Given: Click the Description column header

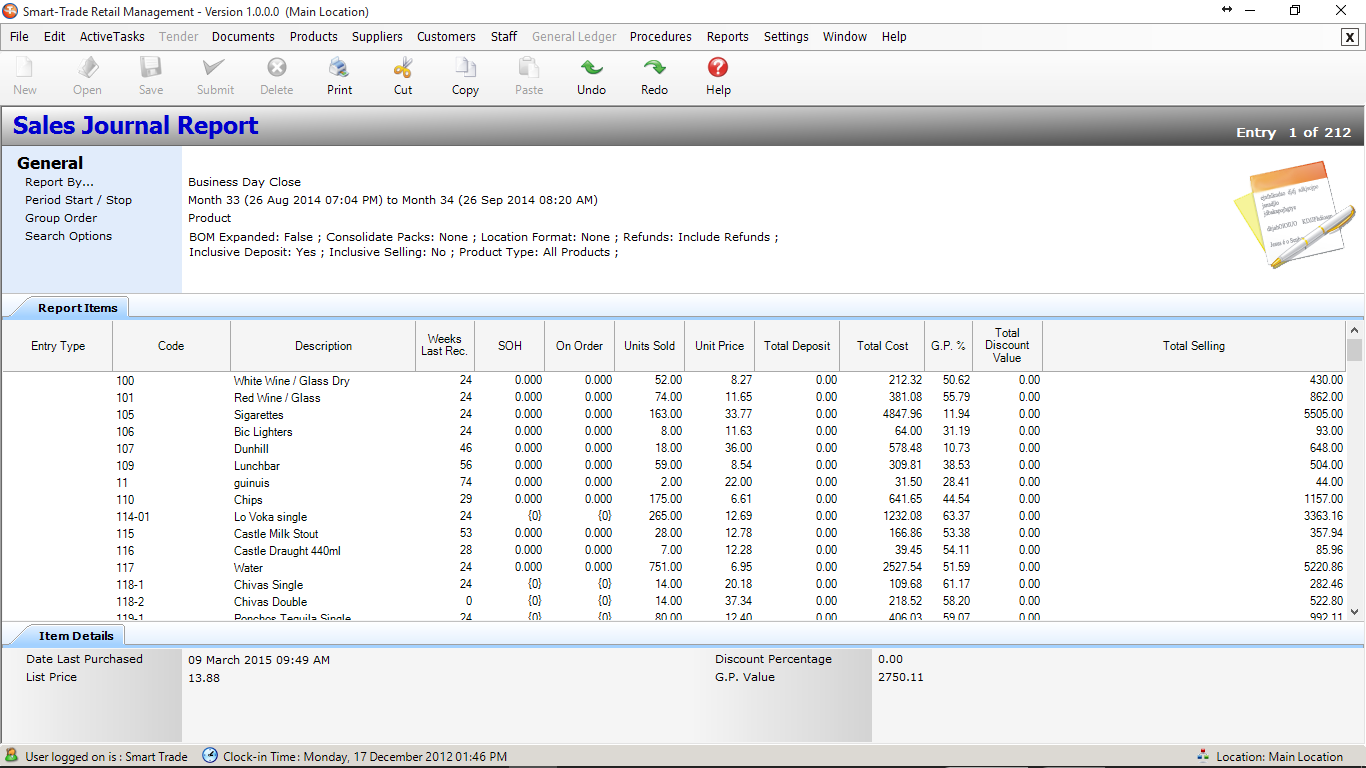Looking at the screenshot, I should pos(323,346).
